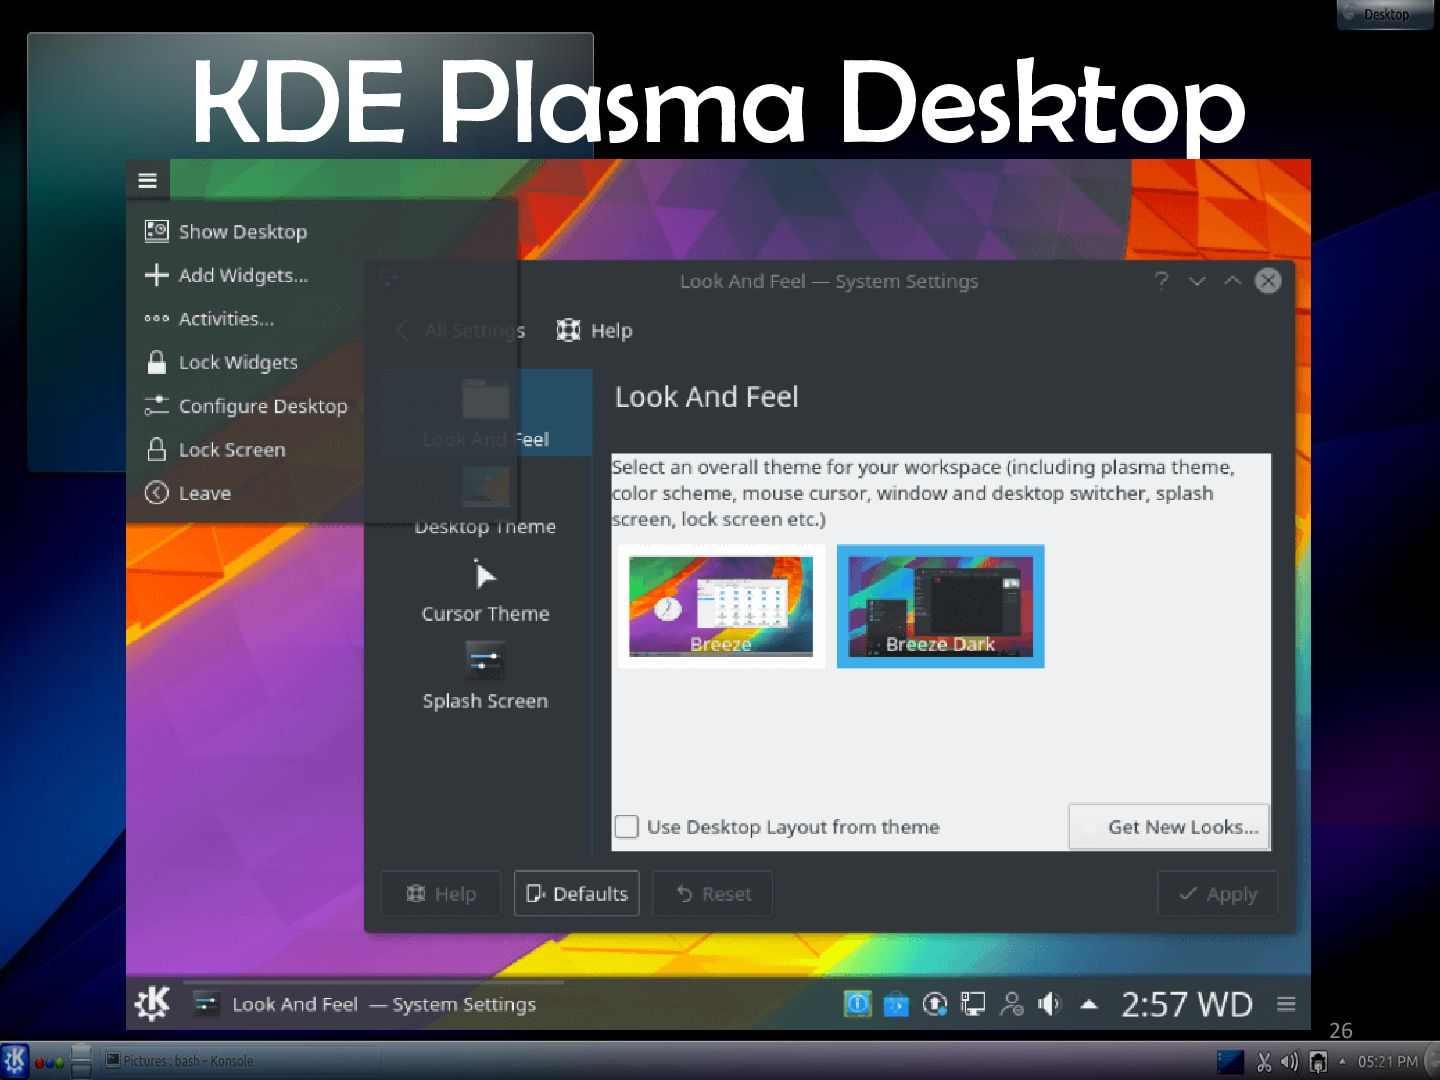Image resolution: width=1440 pixels, height=1080 pixels.
Task: Open the Splash Screen category
Action: 486,678
